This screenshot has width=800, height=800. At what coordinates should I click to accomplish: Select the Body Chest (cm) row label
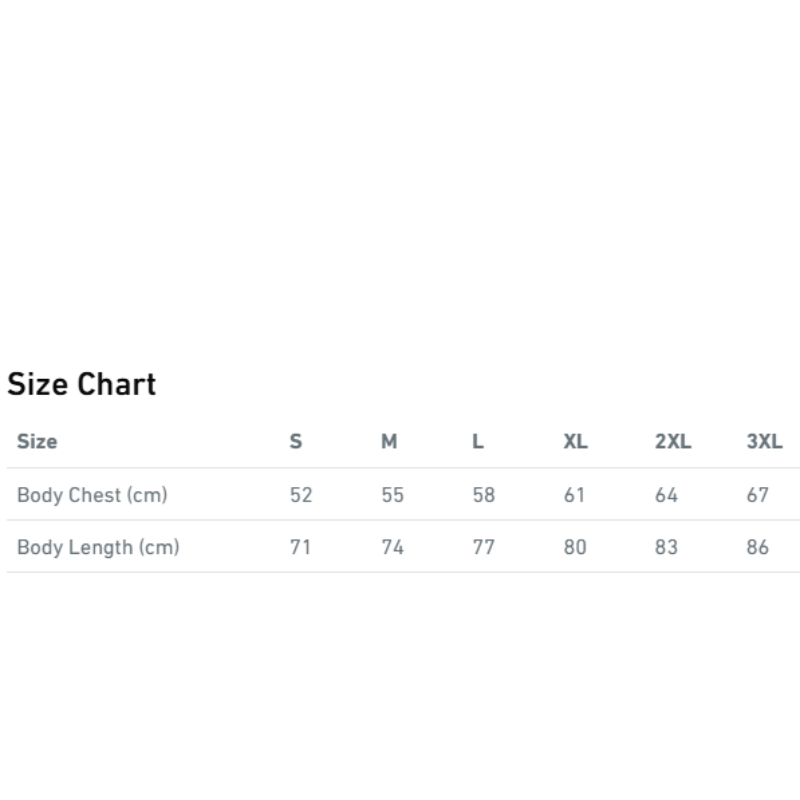click(x=92, y=495)
